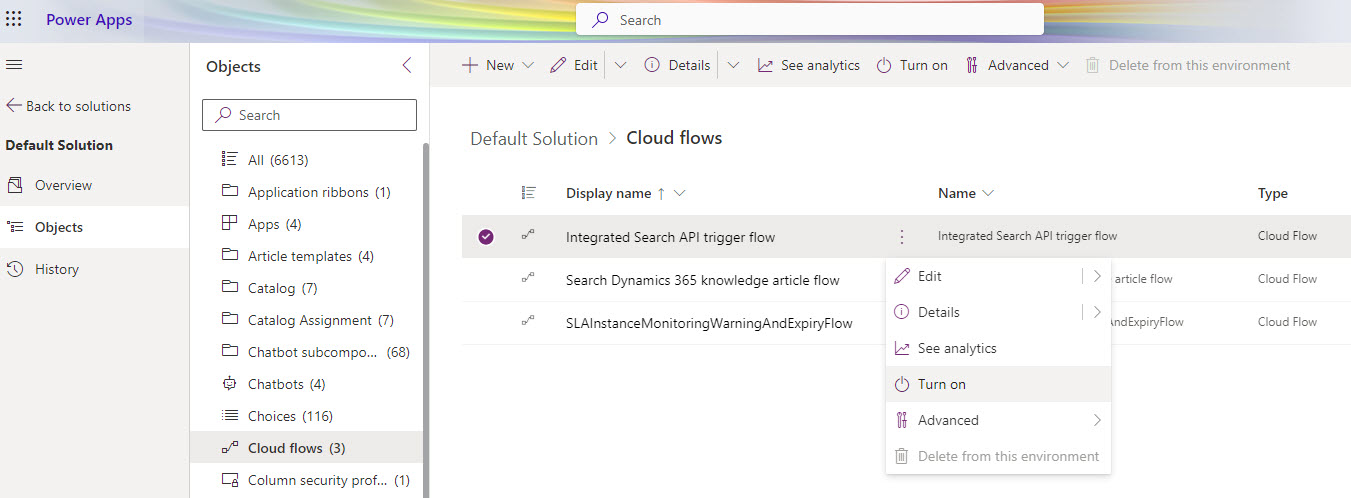Click the Objects search input field
The width and height of the screenshot is (1351, 498).
[x=320, y=115]
